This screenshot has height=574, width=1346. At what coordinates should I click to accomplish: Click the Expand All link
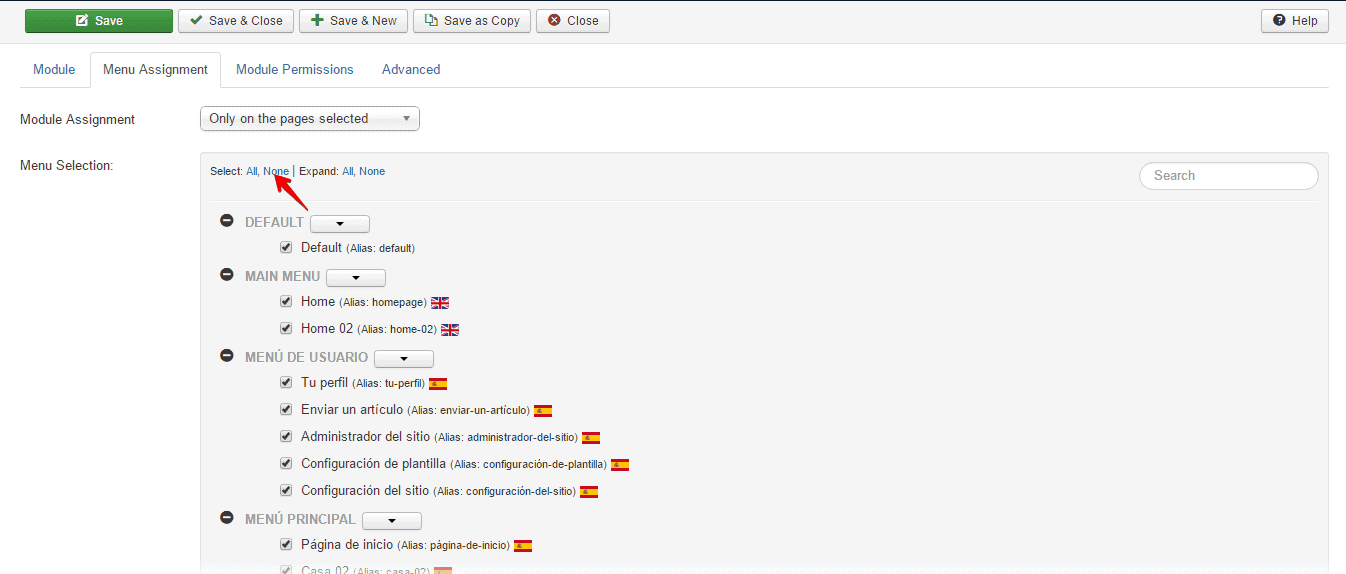point(348,172)
